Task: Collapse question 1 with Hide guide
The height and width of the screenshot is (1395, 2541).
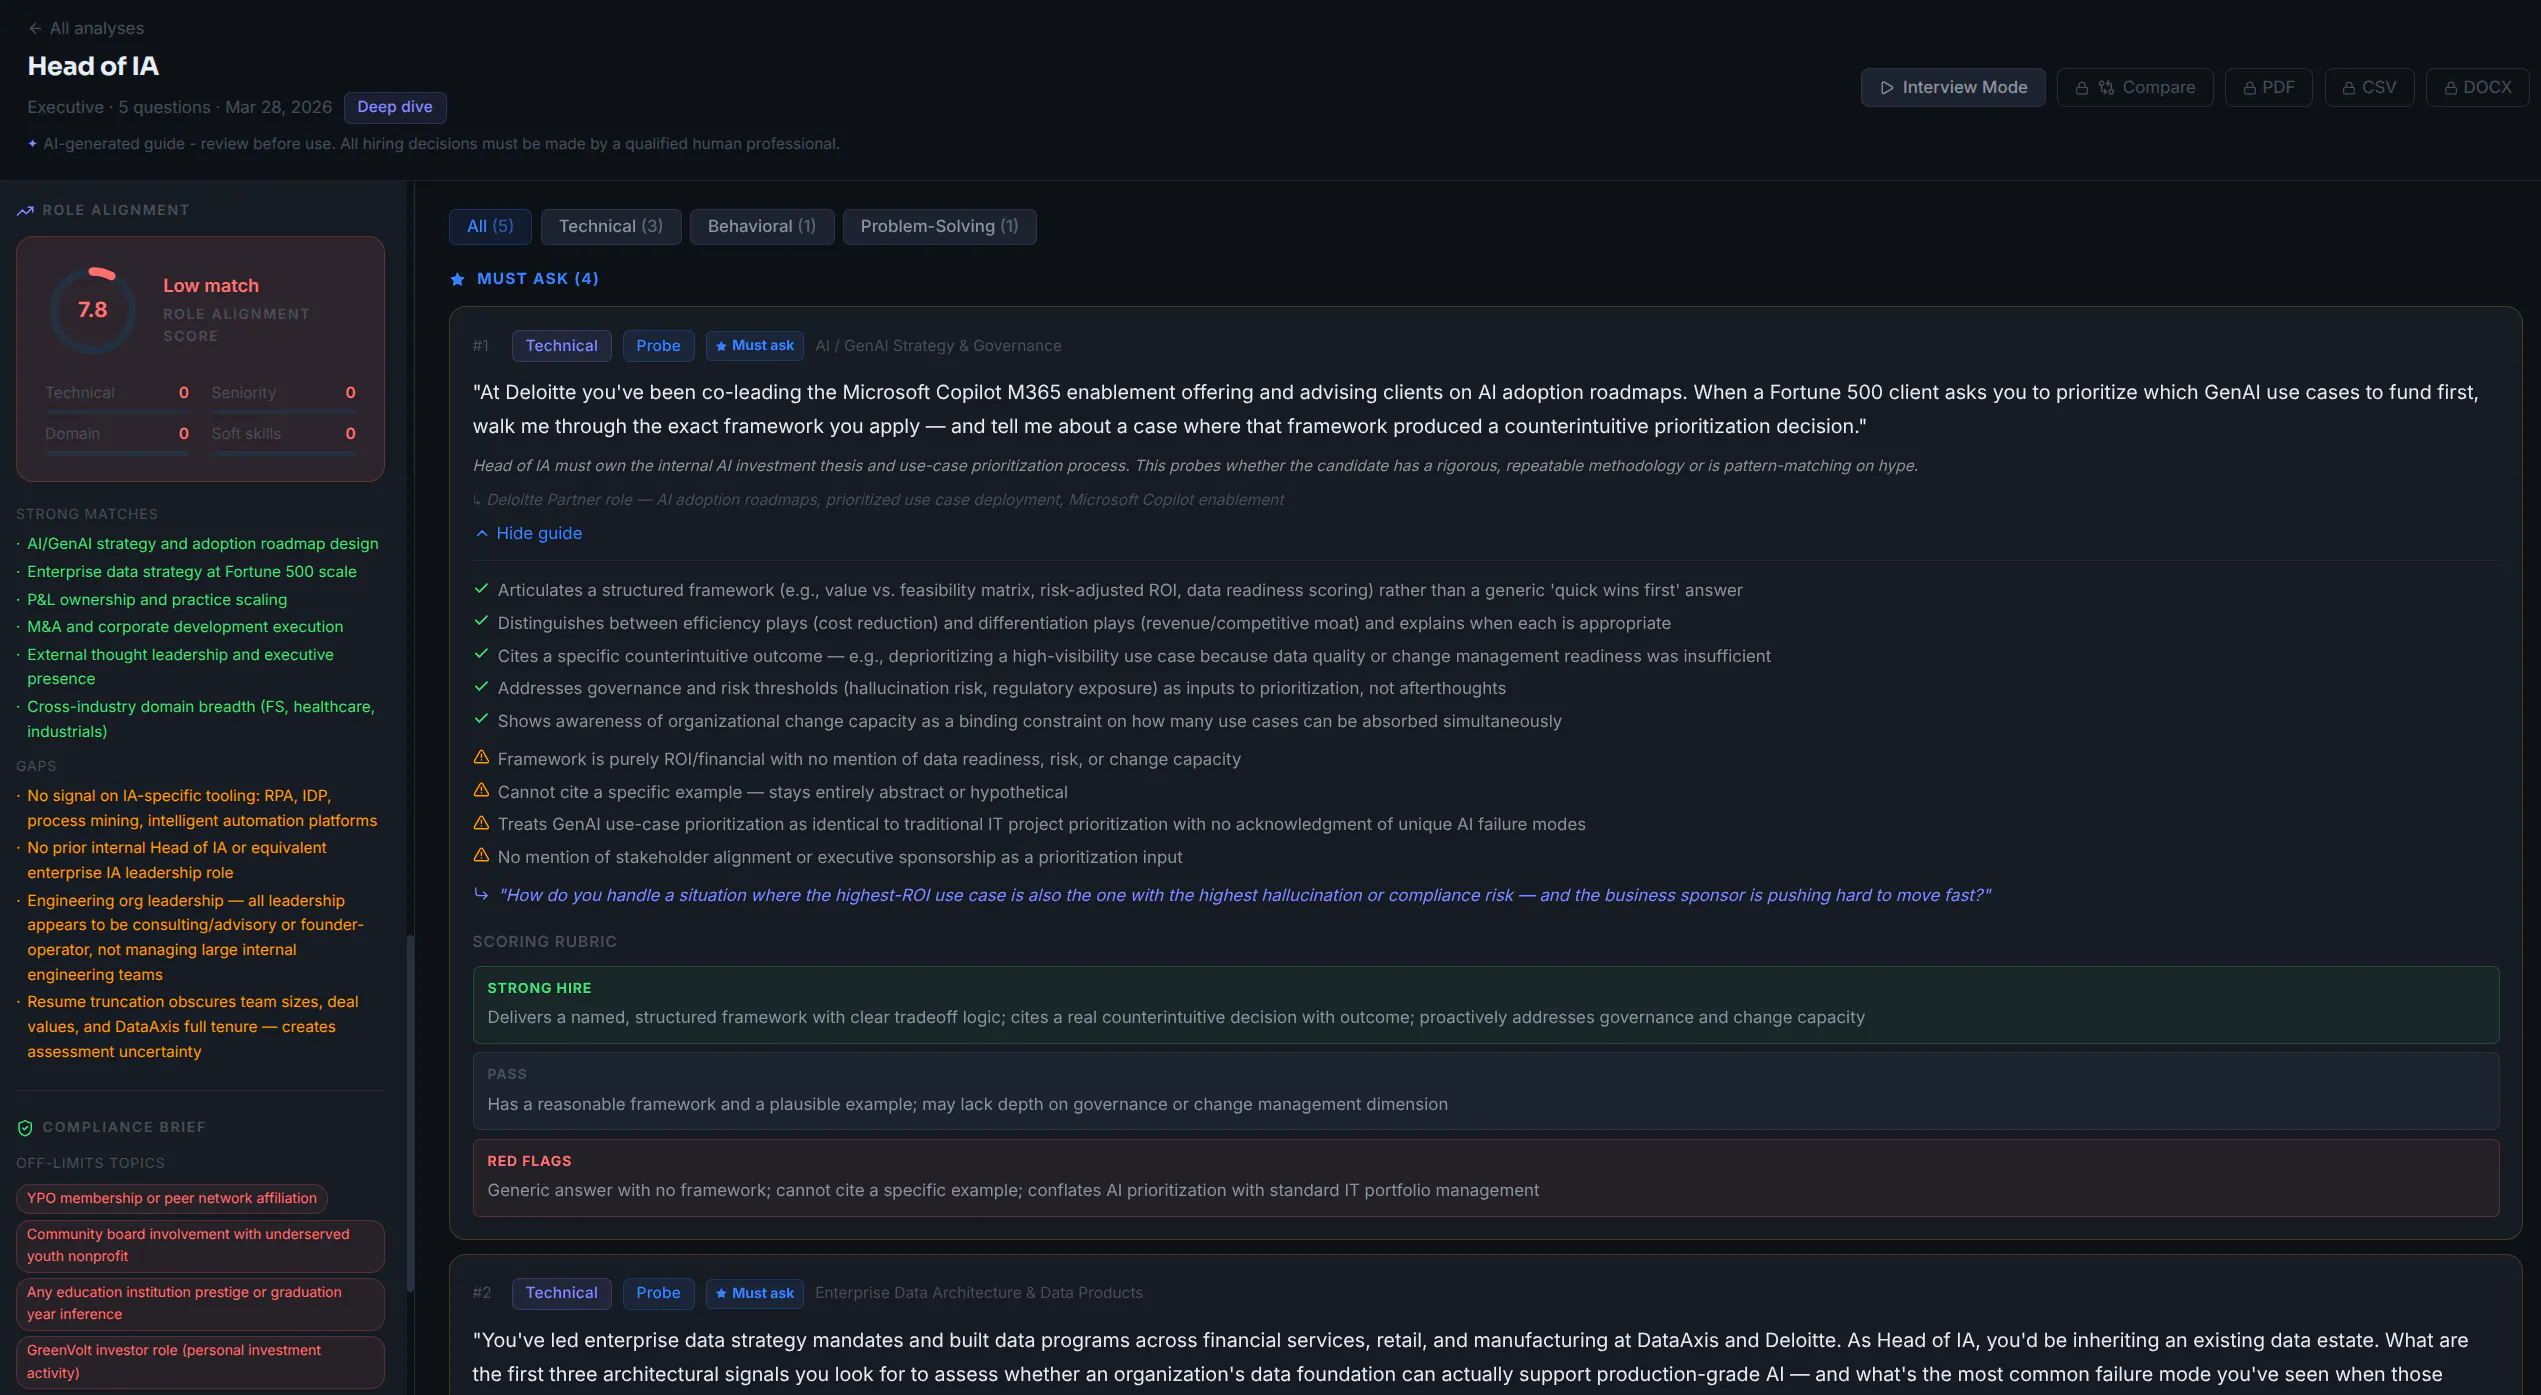Action: [x=529, y=533]
